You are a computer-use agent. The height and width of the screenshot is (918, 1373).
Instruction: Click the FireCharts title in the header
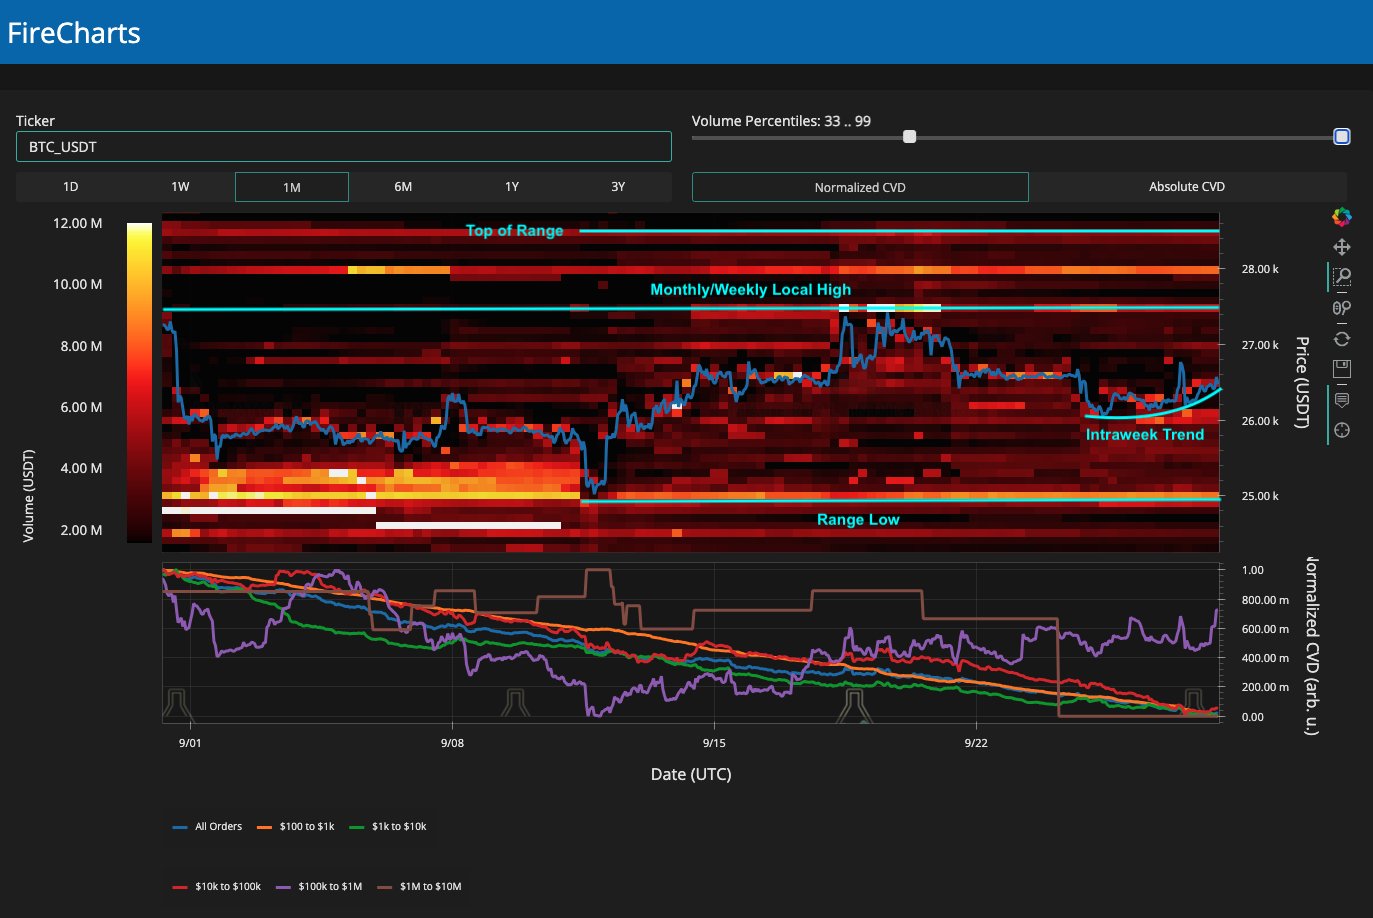[x=74, y=33]
